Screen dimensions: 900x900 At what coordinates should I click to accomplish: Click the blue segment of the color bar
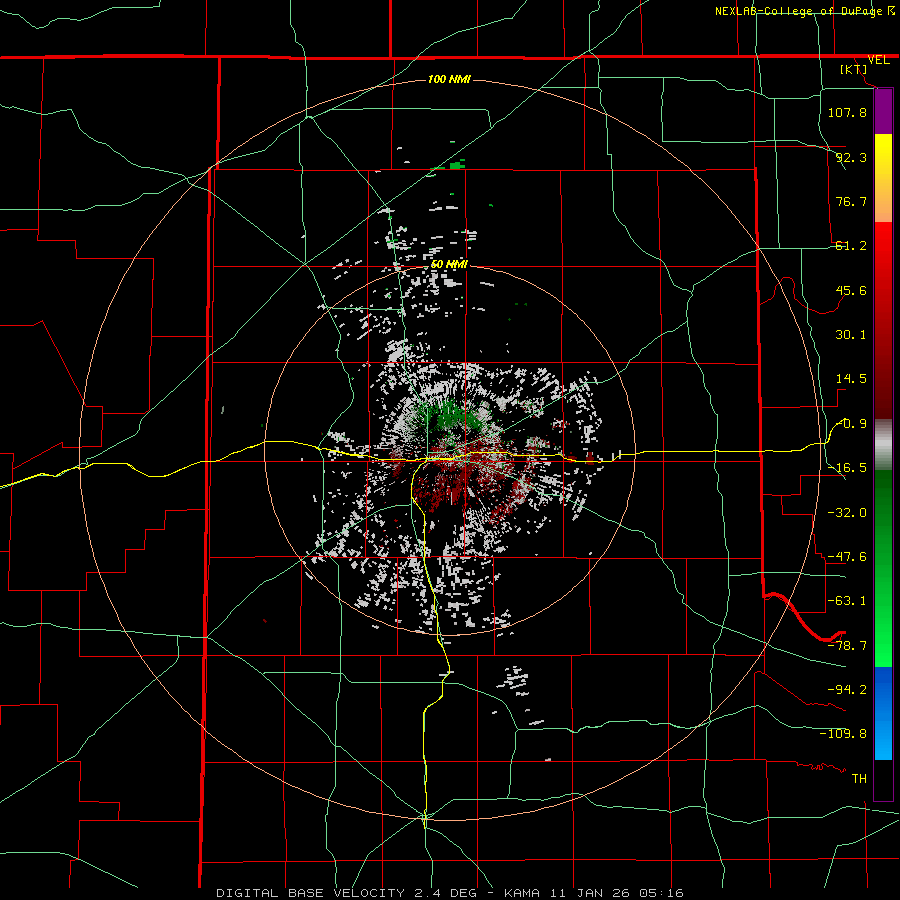[883, 713]
